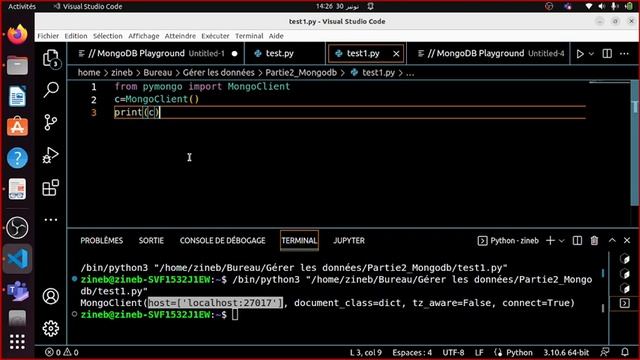Open the Terminal menu

[x=249, y=36]
